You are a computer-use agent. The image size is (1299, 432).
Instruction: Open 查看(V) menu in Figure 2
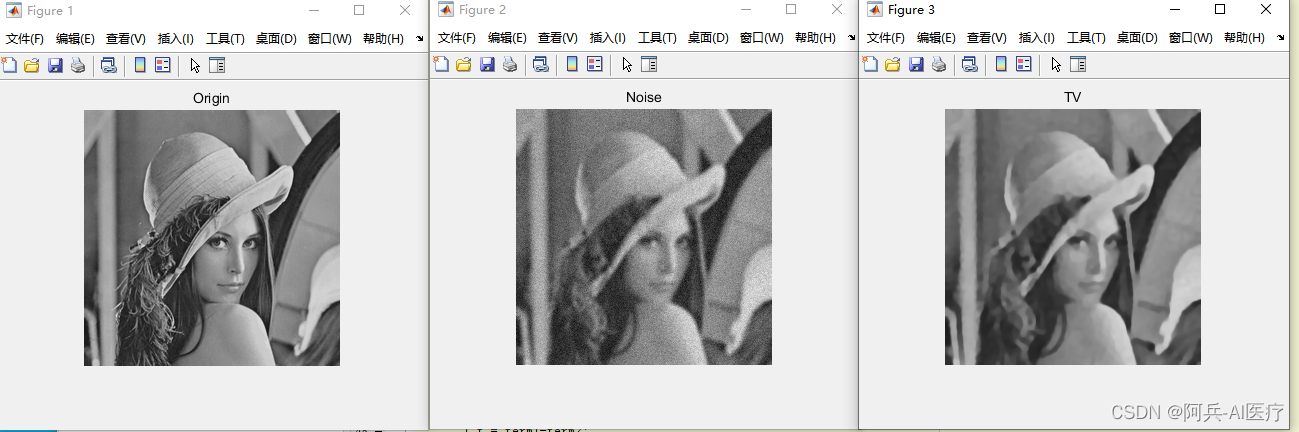tap(557, 38)
